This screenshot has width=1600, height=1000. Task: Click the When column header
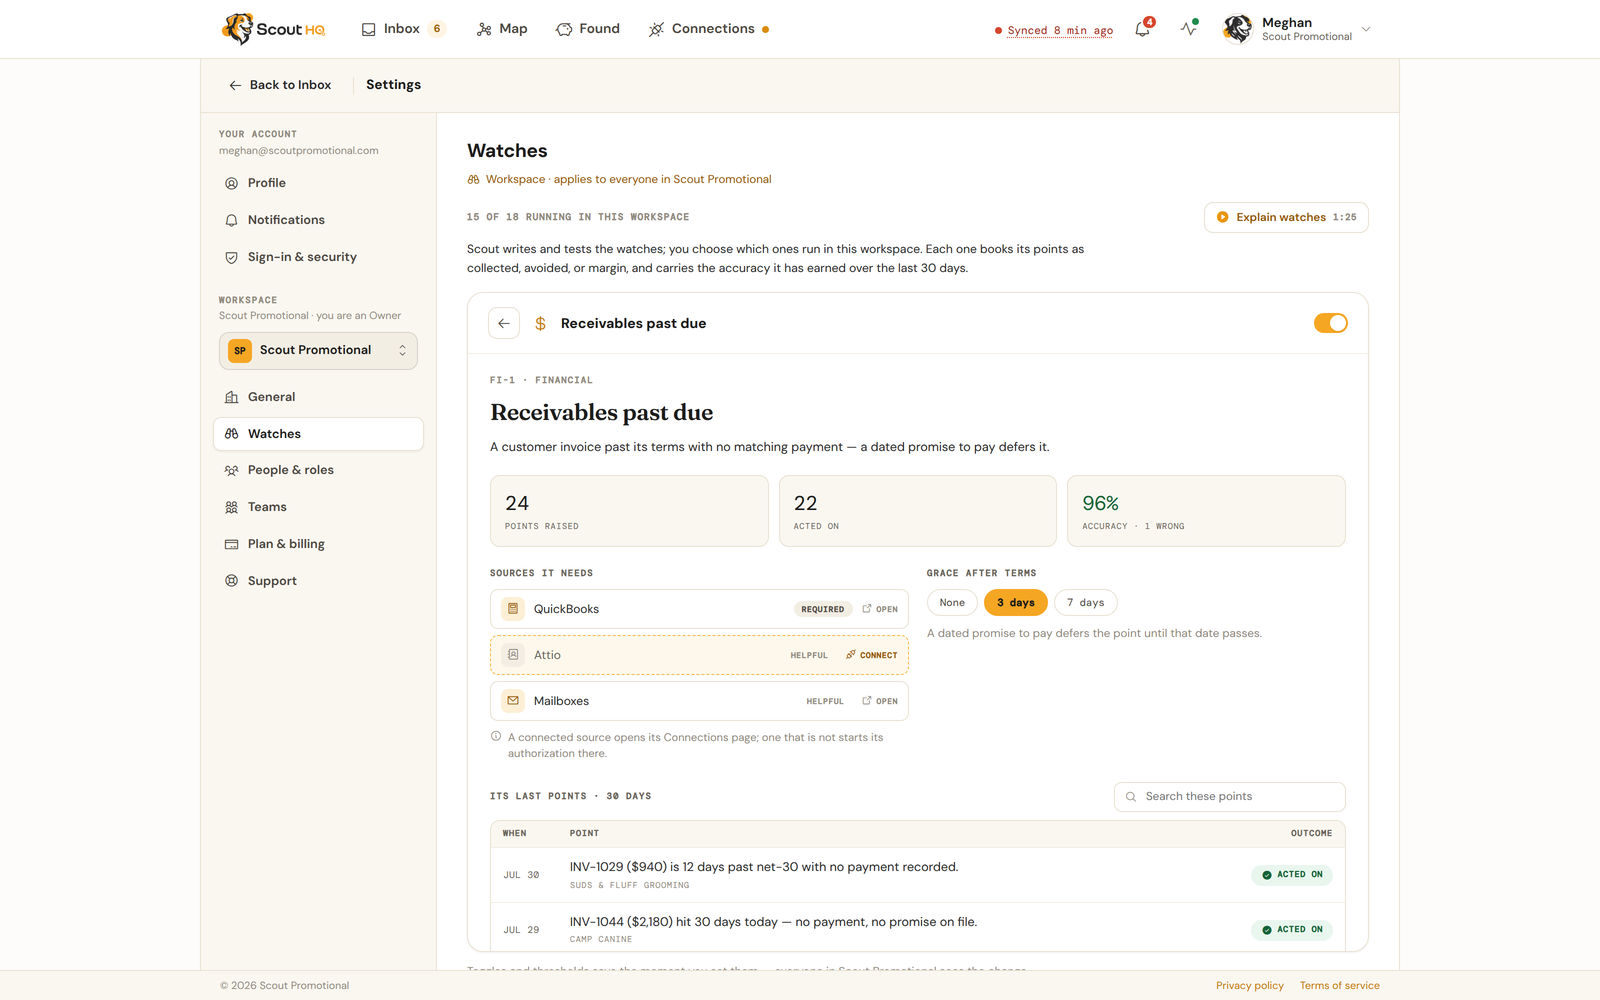pos(514,833)
